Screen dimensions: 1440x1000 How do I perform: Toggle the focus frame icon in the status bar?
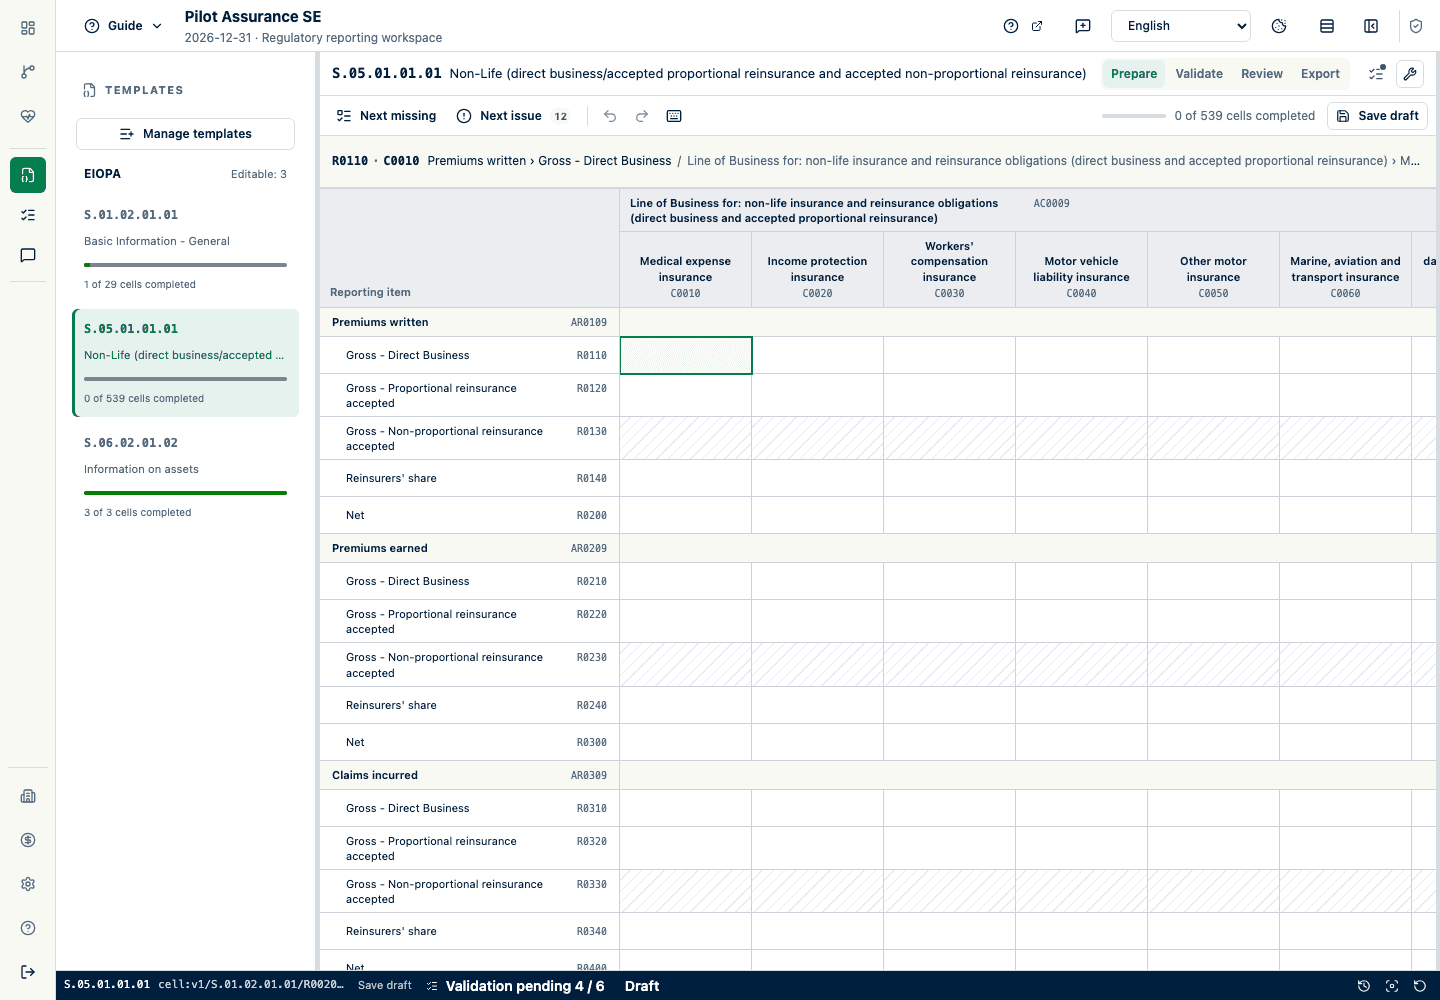(1392, 986)
